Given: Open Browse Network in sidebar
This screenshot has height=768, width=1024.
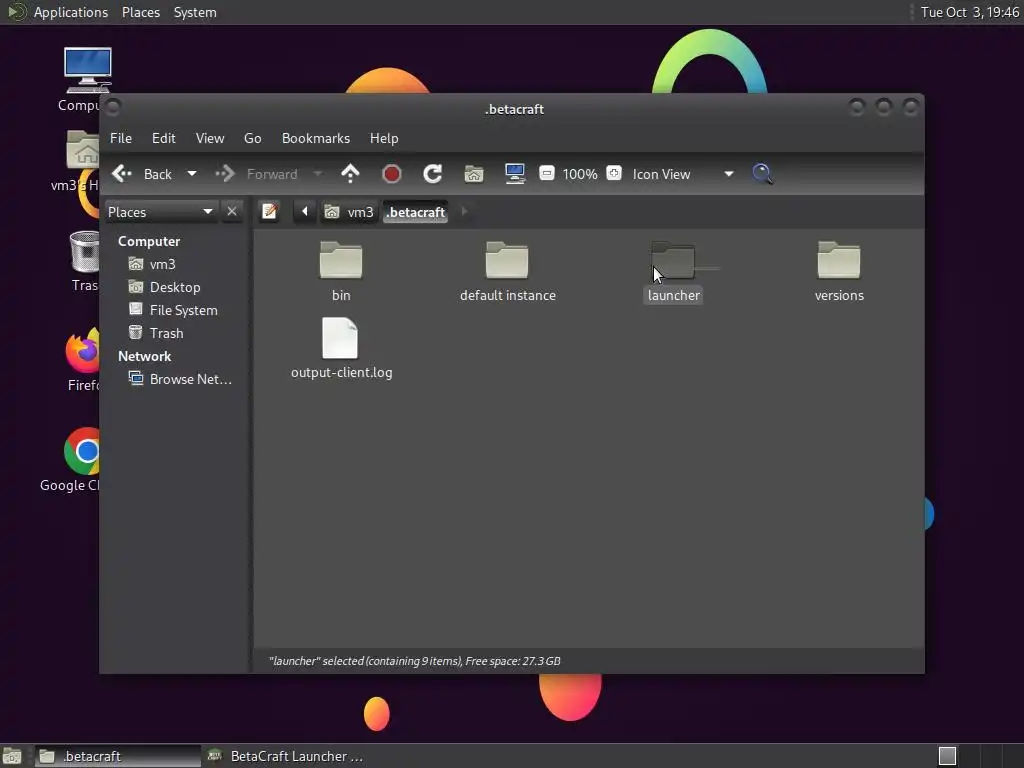Looking at the screenshot, I should [x=190, y=379].
